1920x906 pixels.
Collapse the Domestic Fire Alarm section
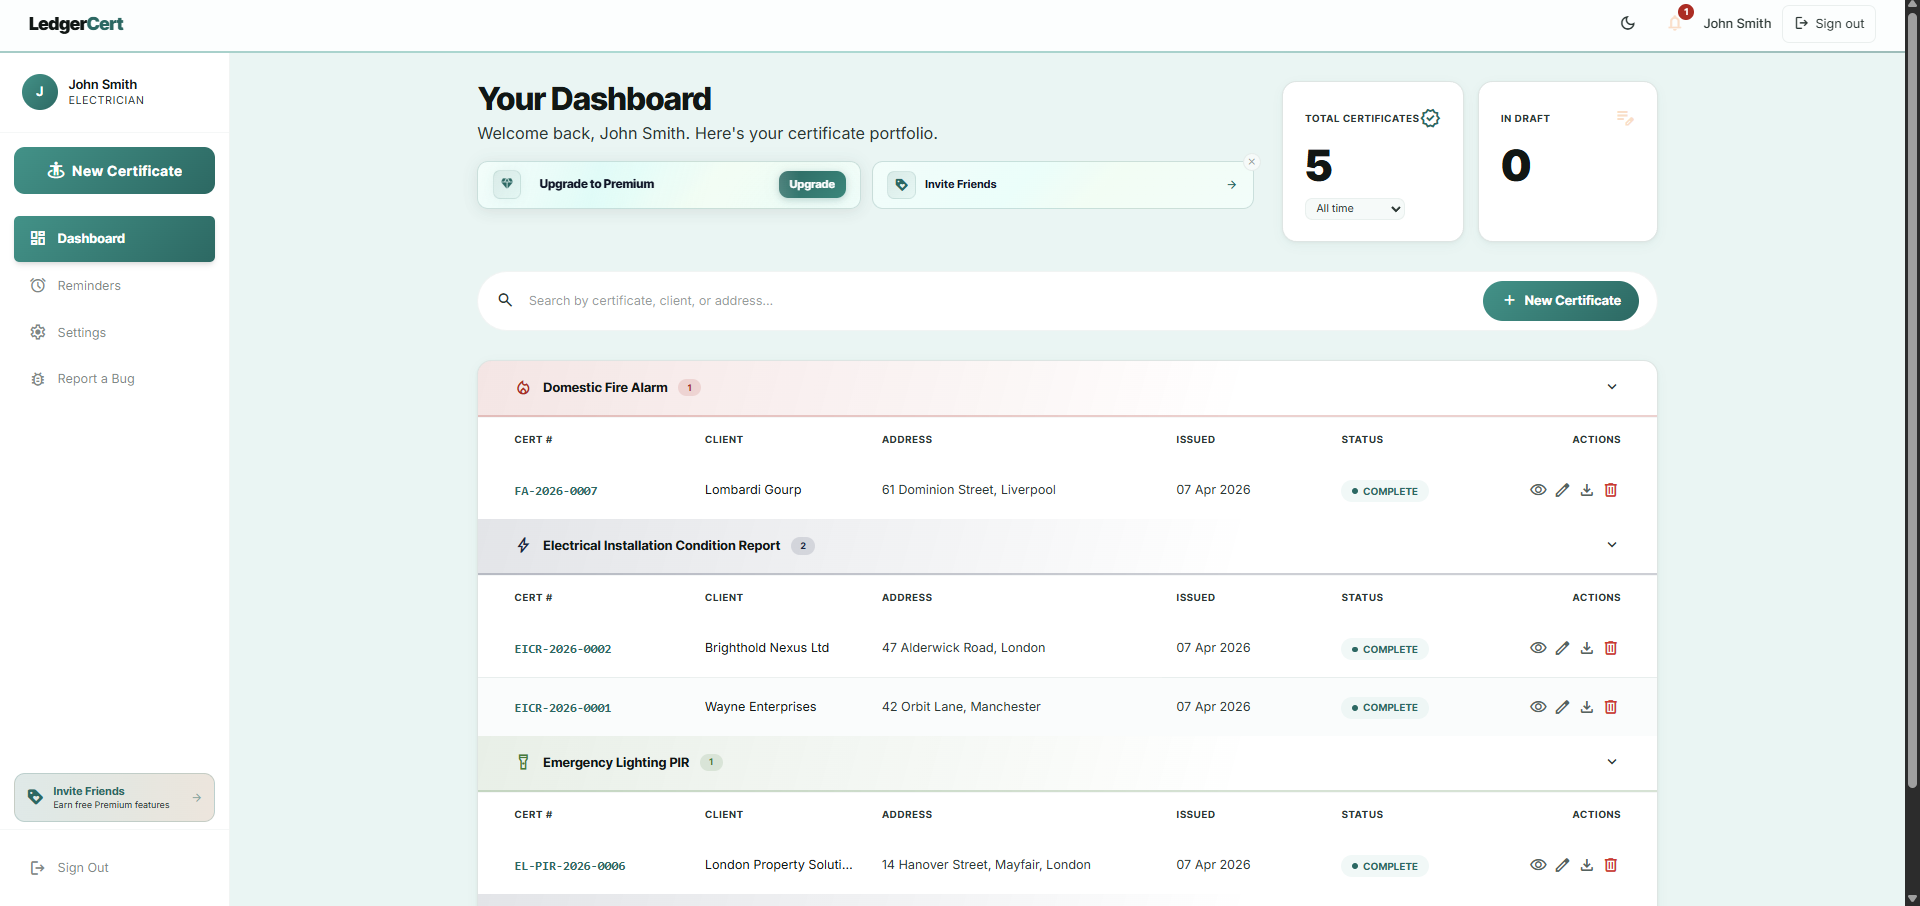pyautogui.click(x=1611, y=387)
